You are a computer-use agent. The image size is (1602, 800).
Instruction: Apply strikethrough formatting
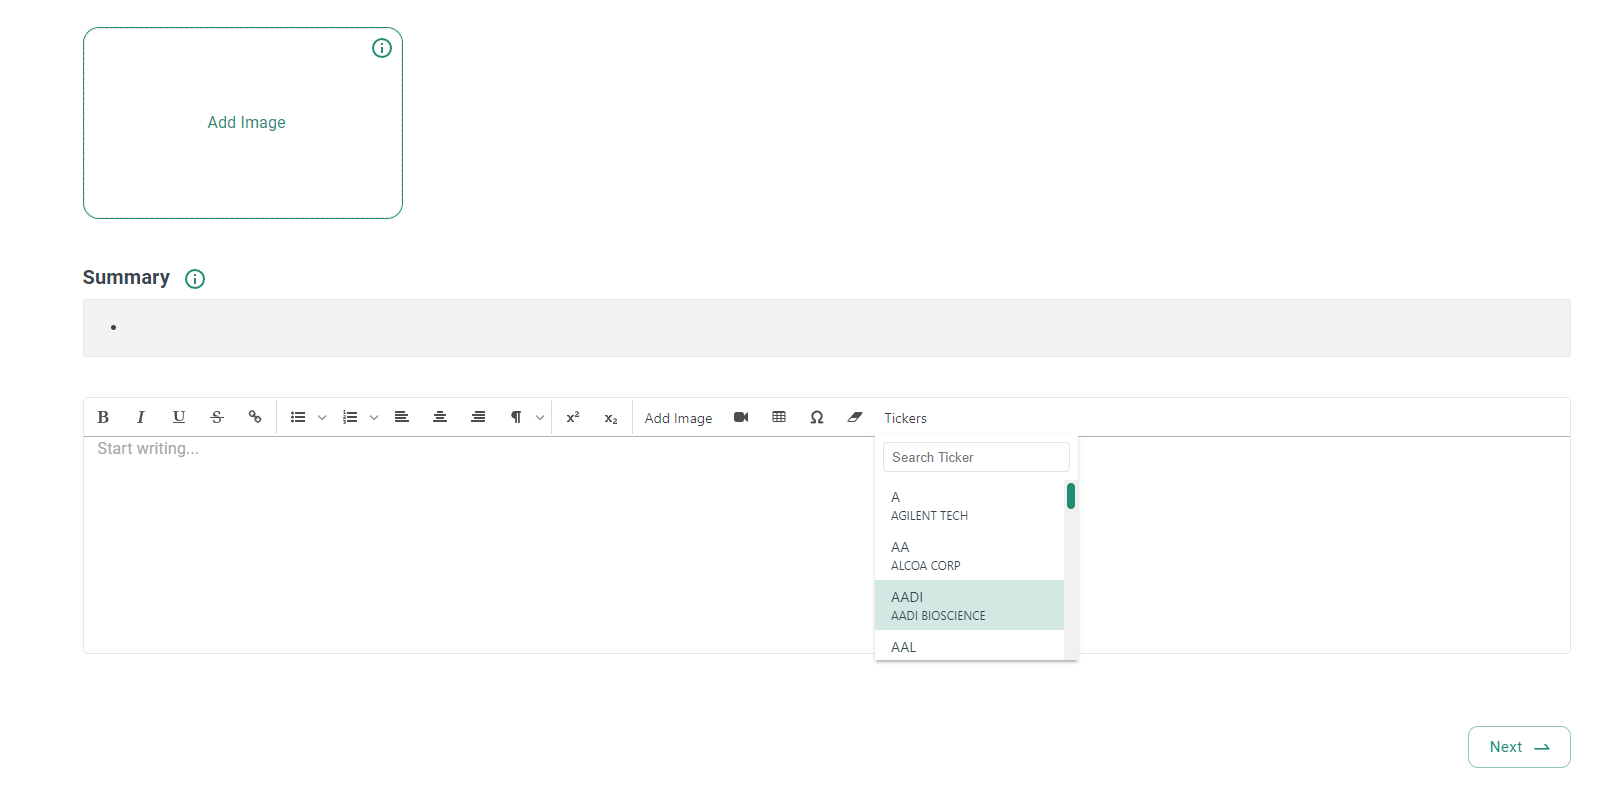point(217,417)
